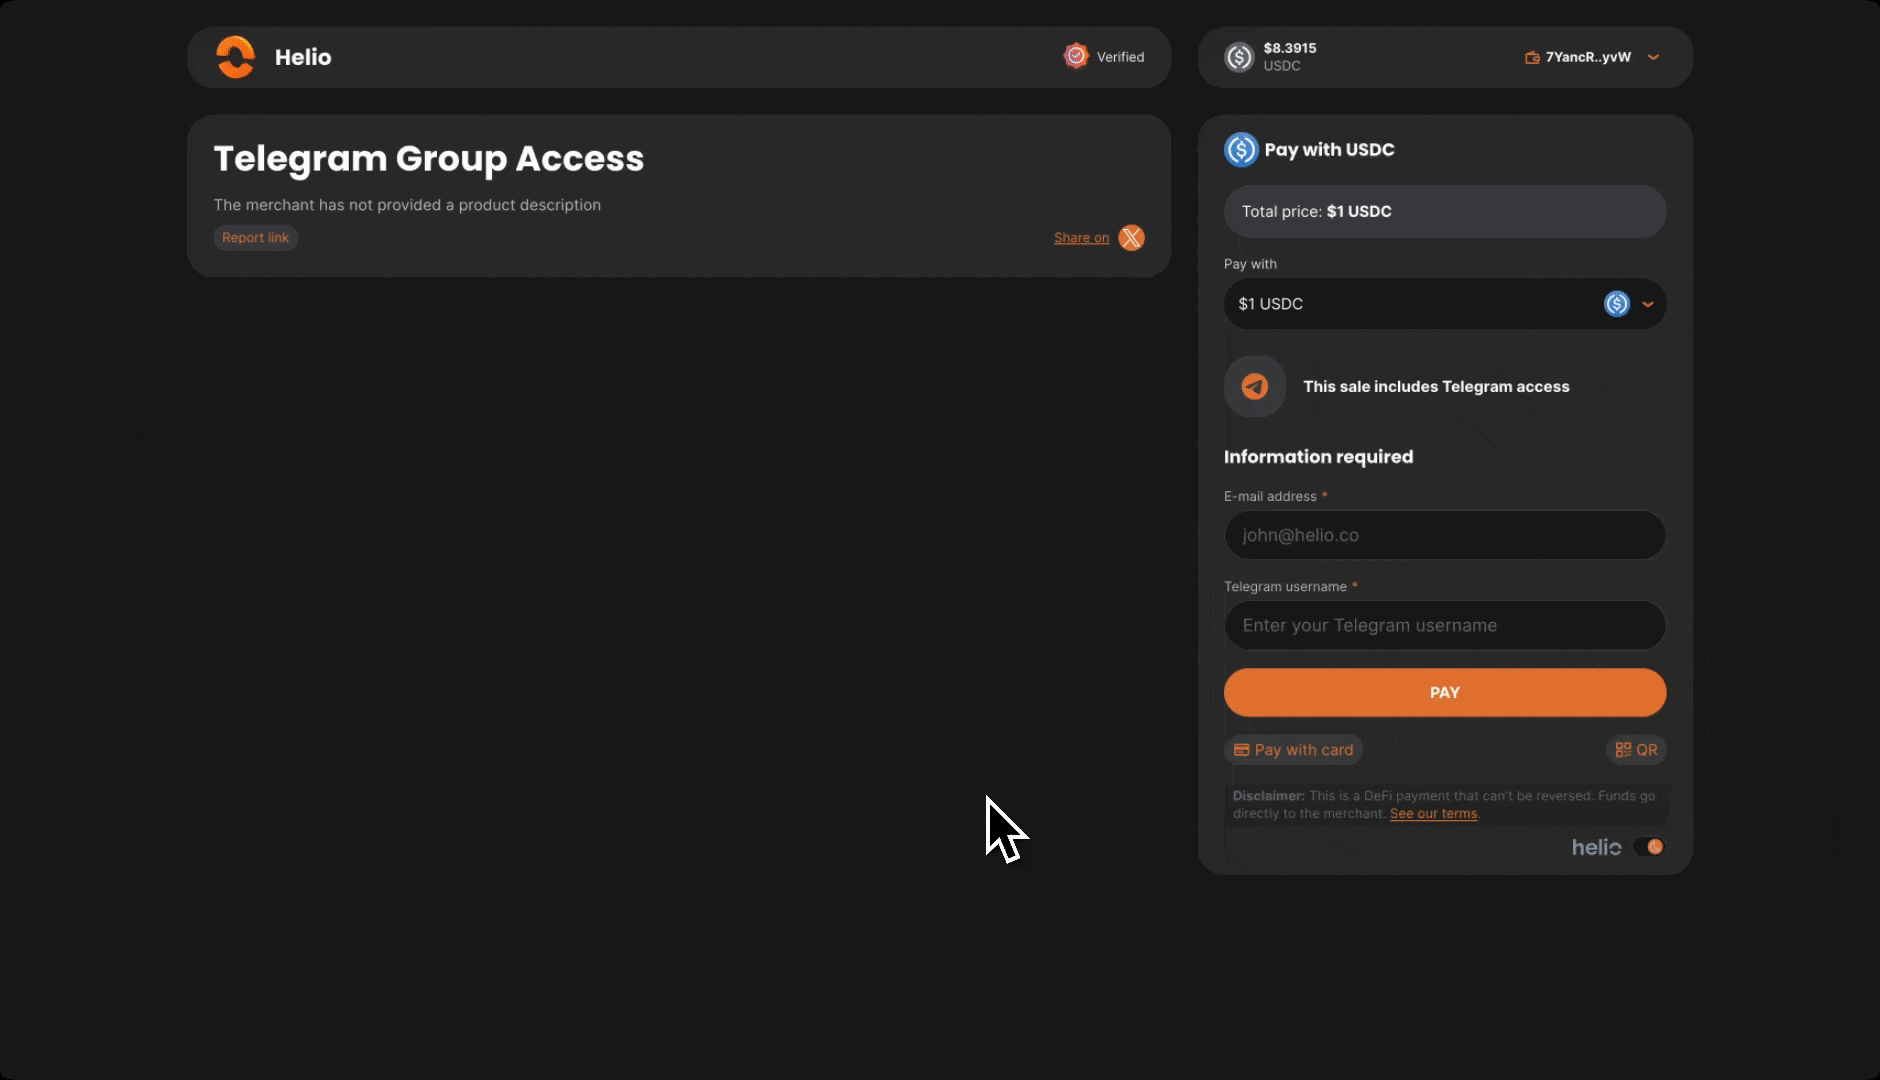Focus the Telegram username field
This screenshot has width=1880, height=1080.
(x=1445, y=625)
